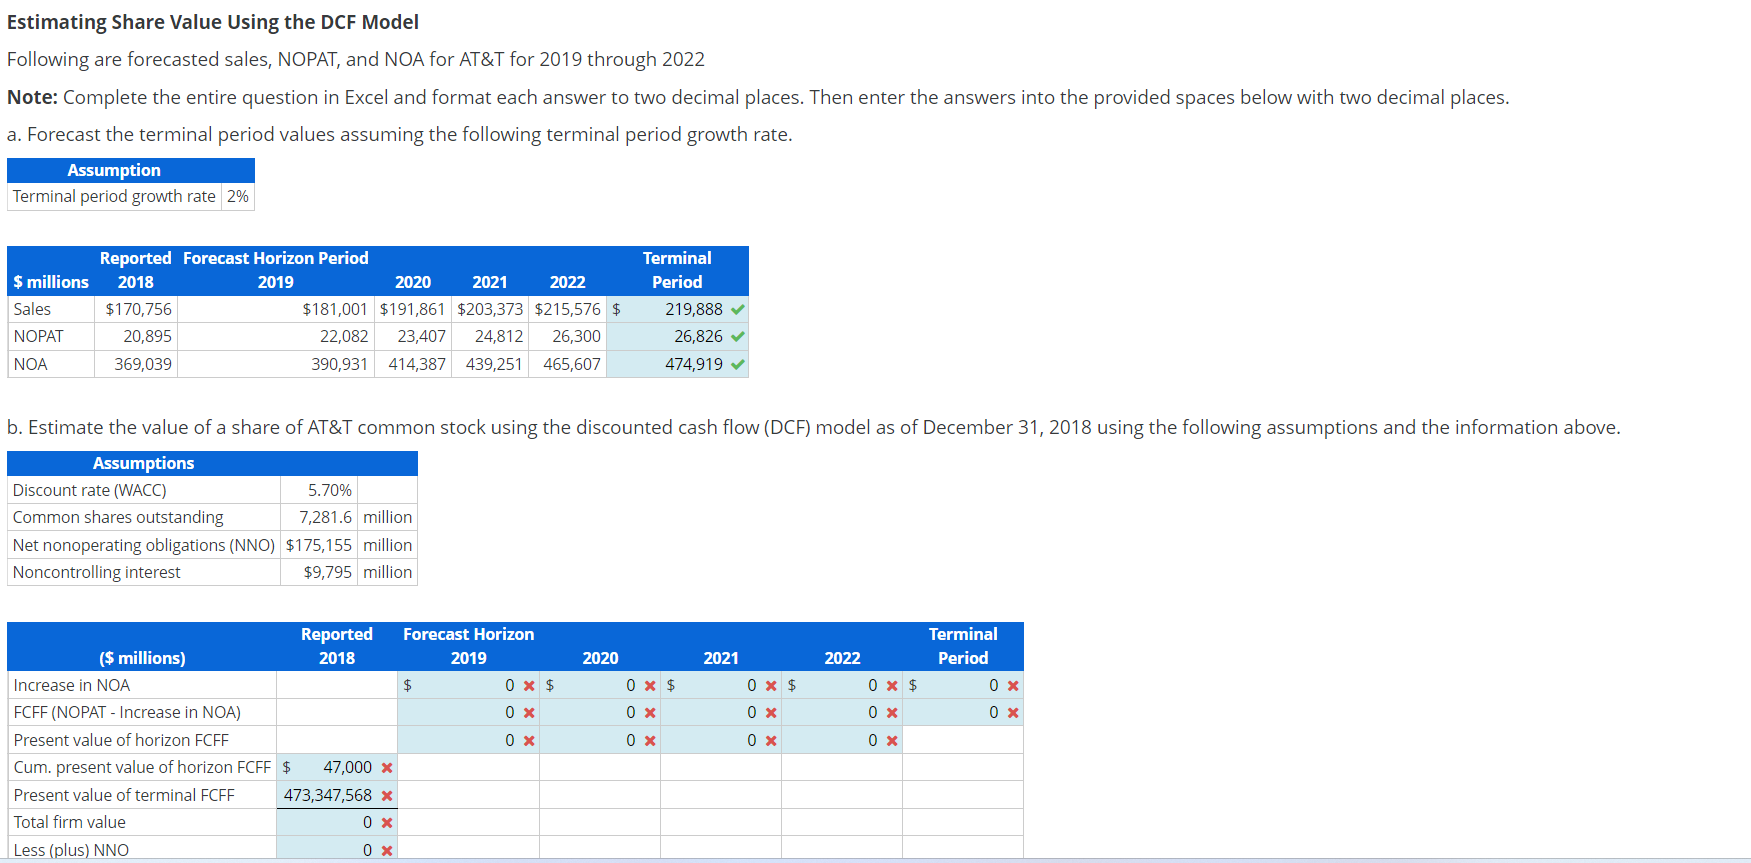
Task: Click the Noncontrolling interest value $9,795
Action: click(328, 572)
